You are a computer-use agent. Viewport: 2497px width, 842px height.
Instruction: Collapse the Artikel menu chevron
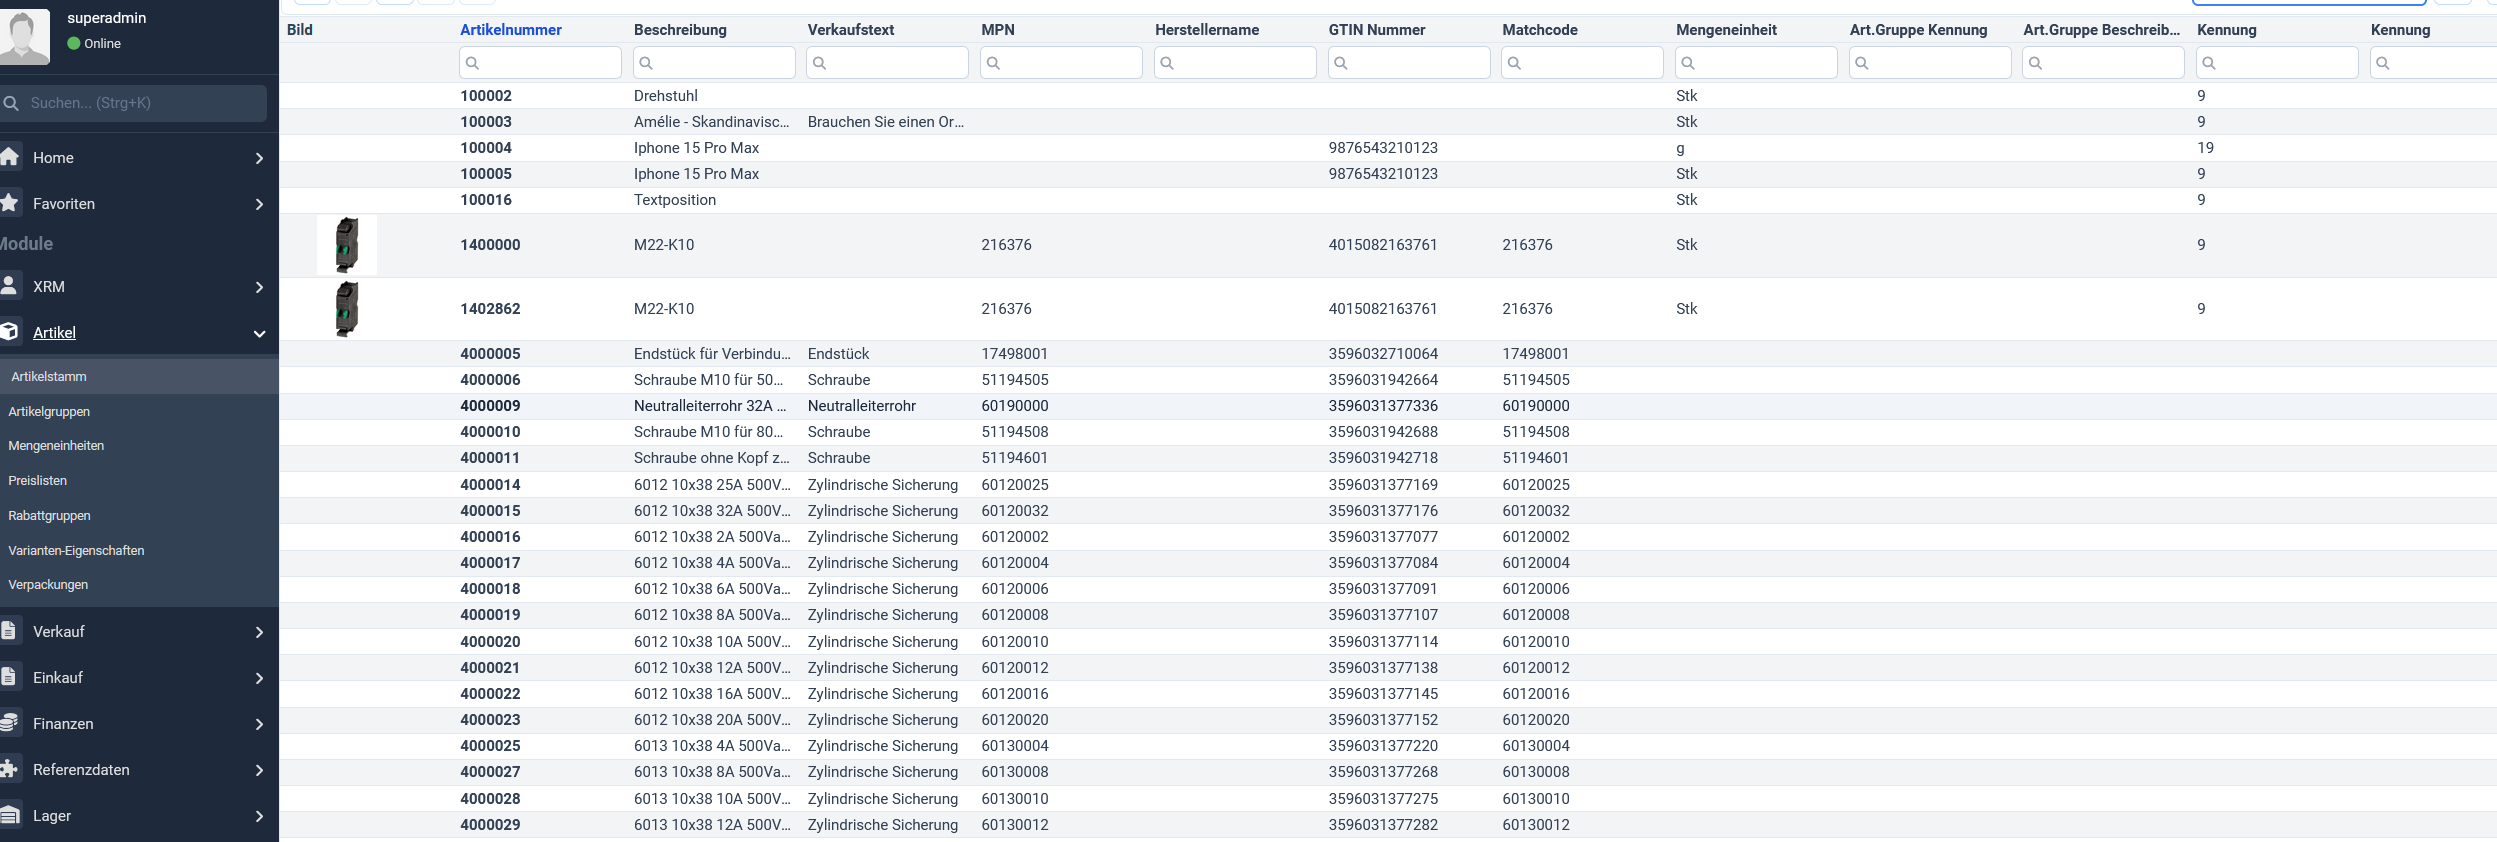(x=259, y=333)
